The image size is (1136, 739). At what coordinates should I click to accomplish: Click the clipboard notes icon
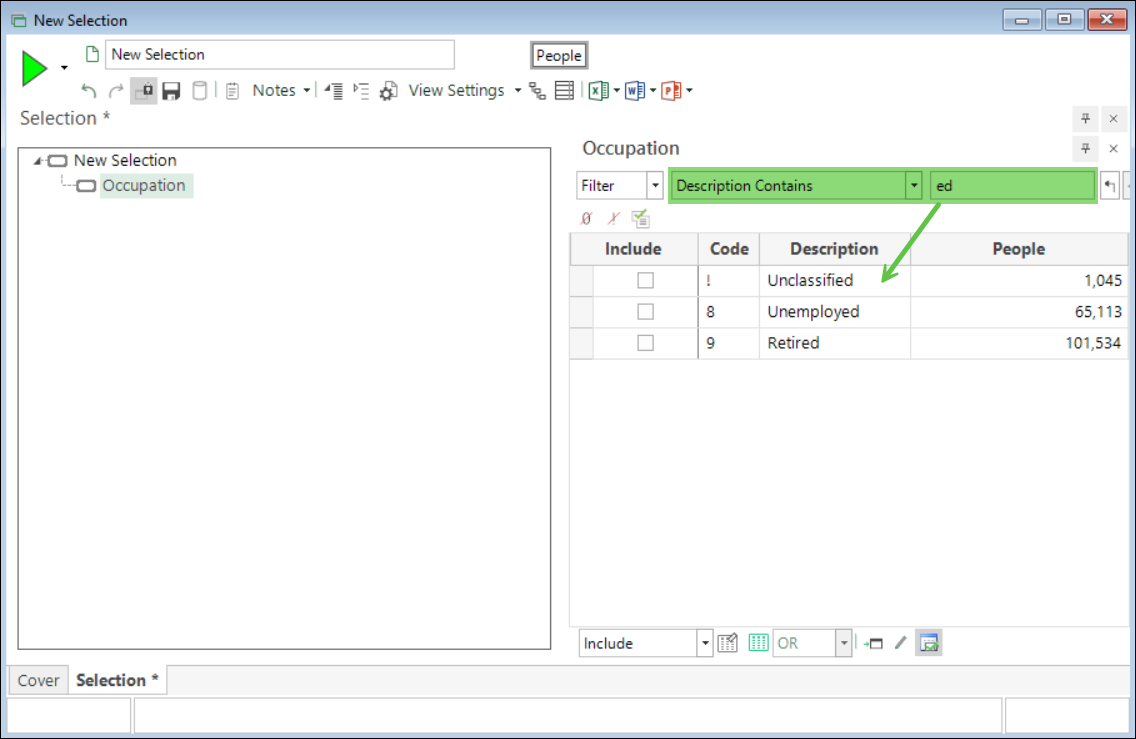[233, 91]
